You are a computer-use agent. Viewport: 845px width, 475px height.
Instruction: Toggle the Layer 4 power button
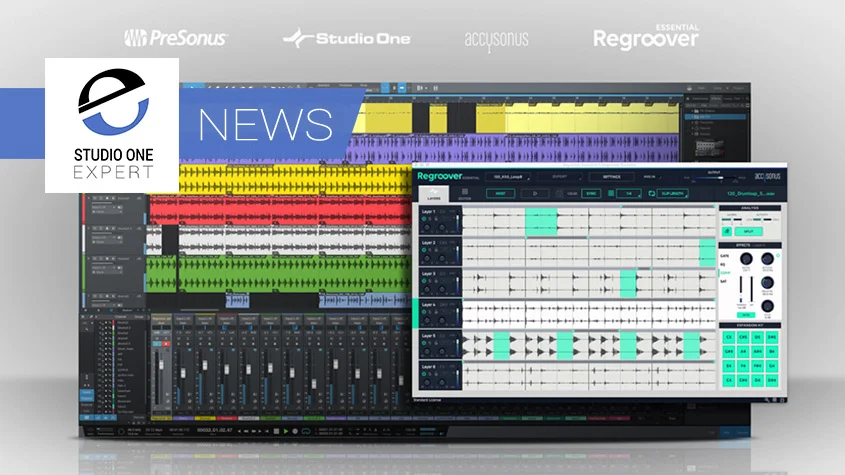point(424,312)
